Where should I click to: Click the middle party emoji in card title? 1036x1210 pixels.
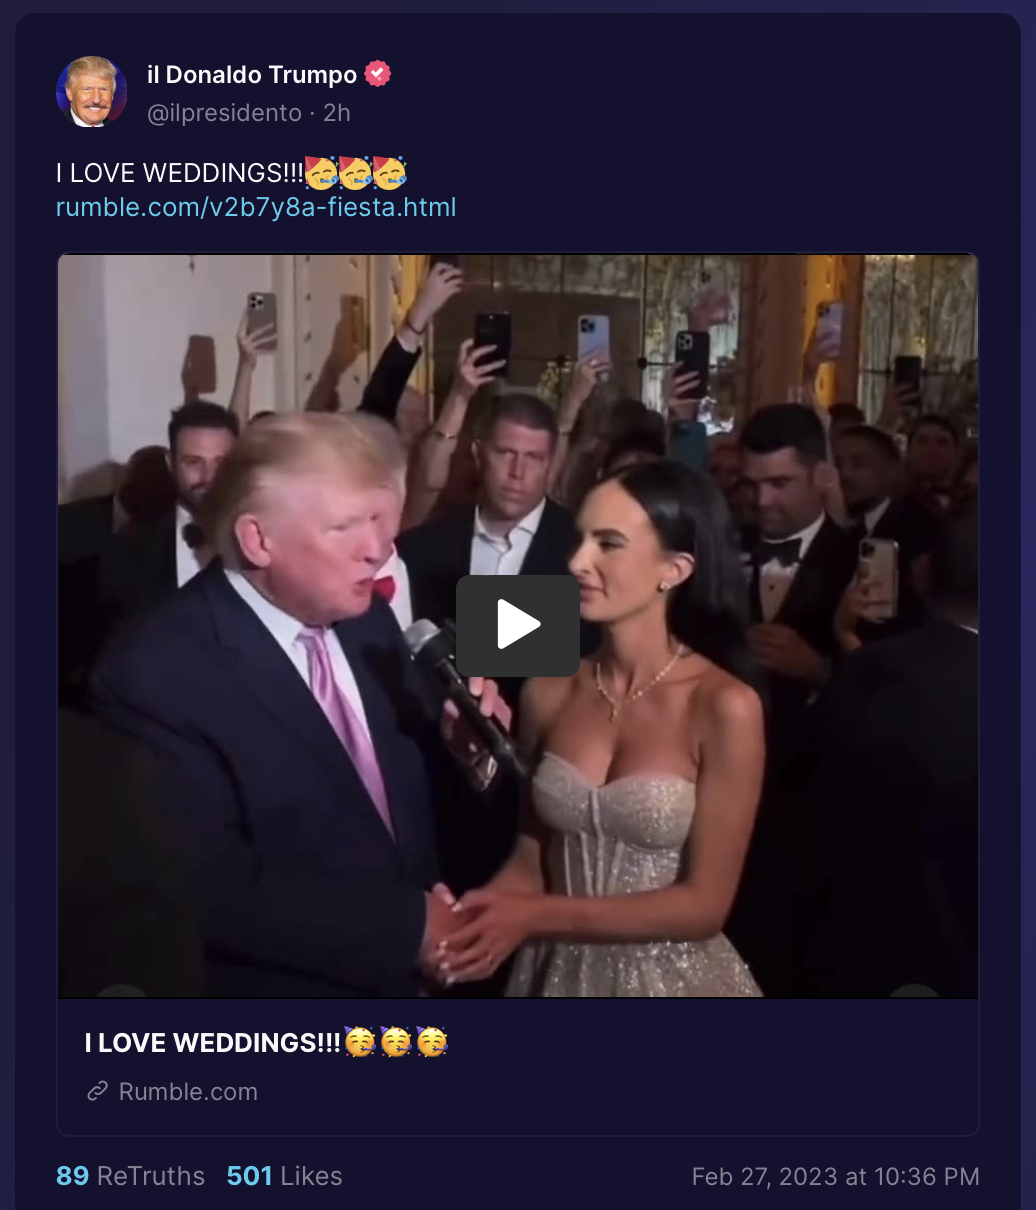click(x=396, y=1042)
